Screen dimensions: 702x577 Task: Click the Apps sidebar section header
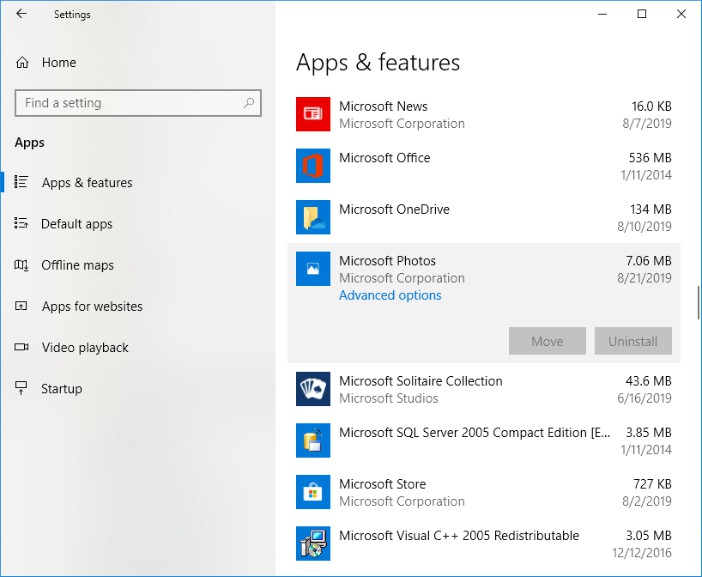pyautogui.click(x=29, y=143)
